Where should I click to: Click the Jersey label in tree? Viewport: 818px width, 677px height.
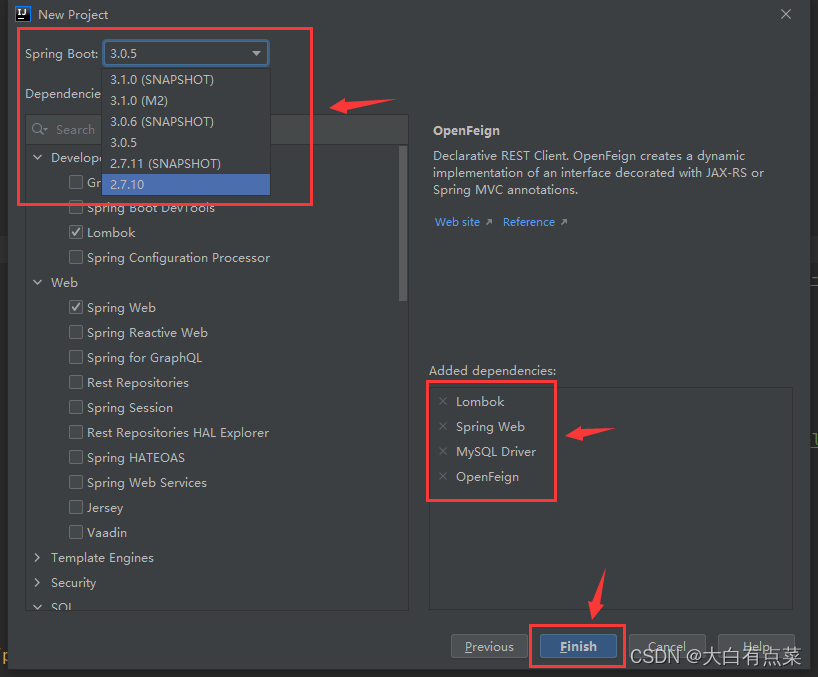105,507
